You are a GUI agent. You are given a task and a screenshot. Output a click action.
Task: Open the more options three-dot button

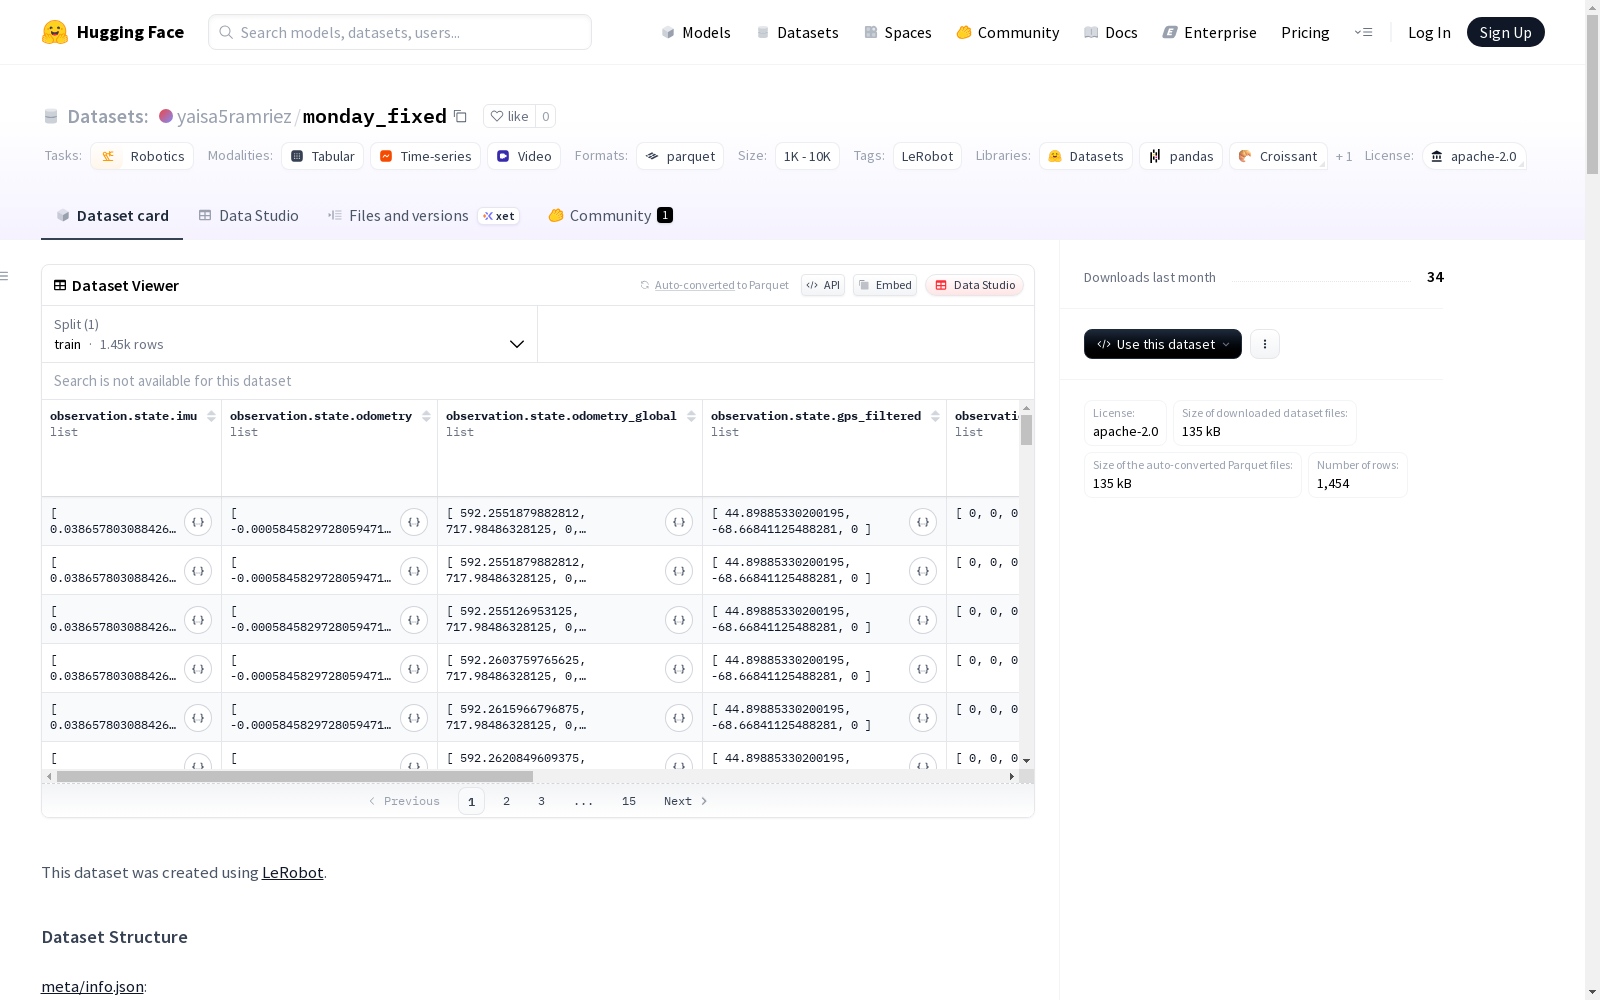[x=1265, y=344]
